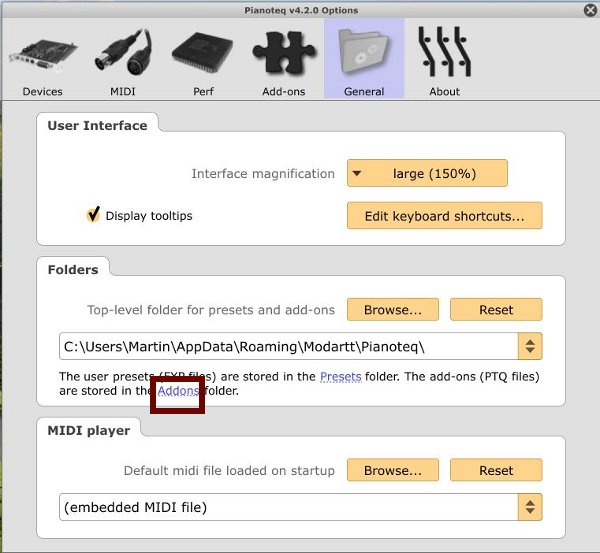Reset the top-level presets folder
This screenshot has width=600, height=553.
496,310
